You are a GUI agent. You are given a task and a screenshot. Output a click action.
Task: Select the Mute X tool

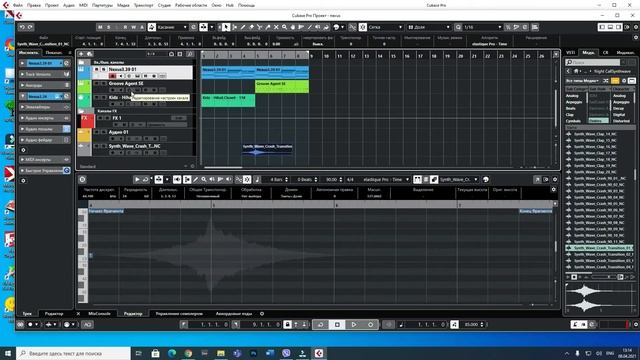tap(276, 27)
